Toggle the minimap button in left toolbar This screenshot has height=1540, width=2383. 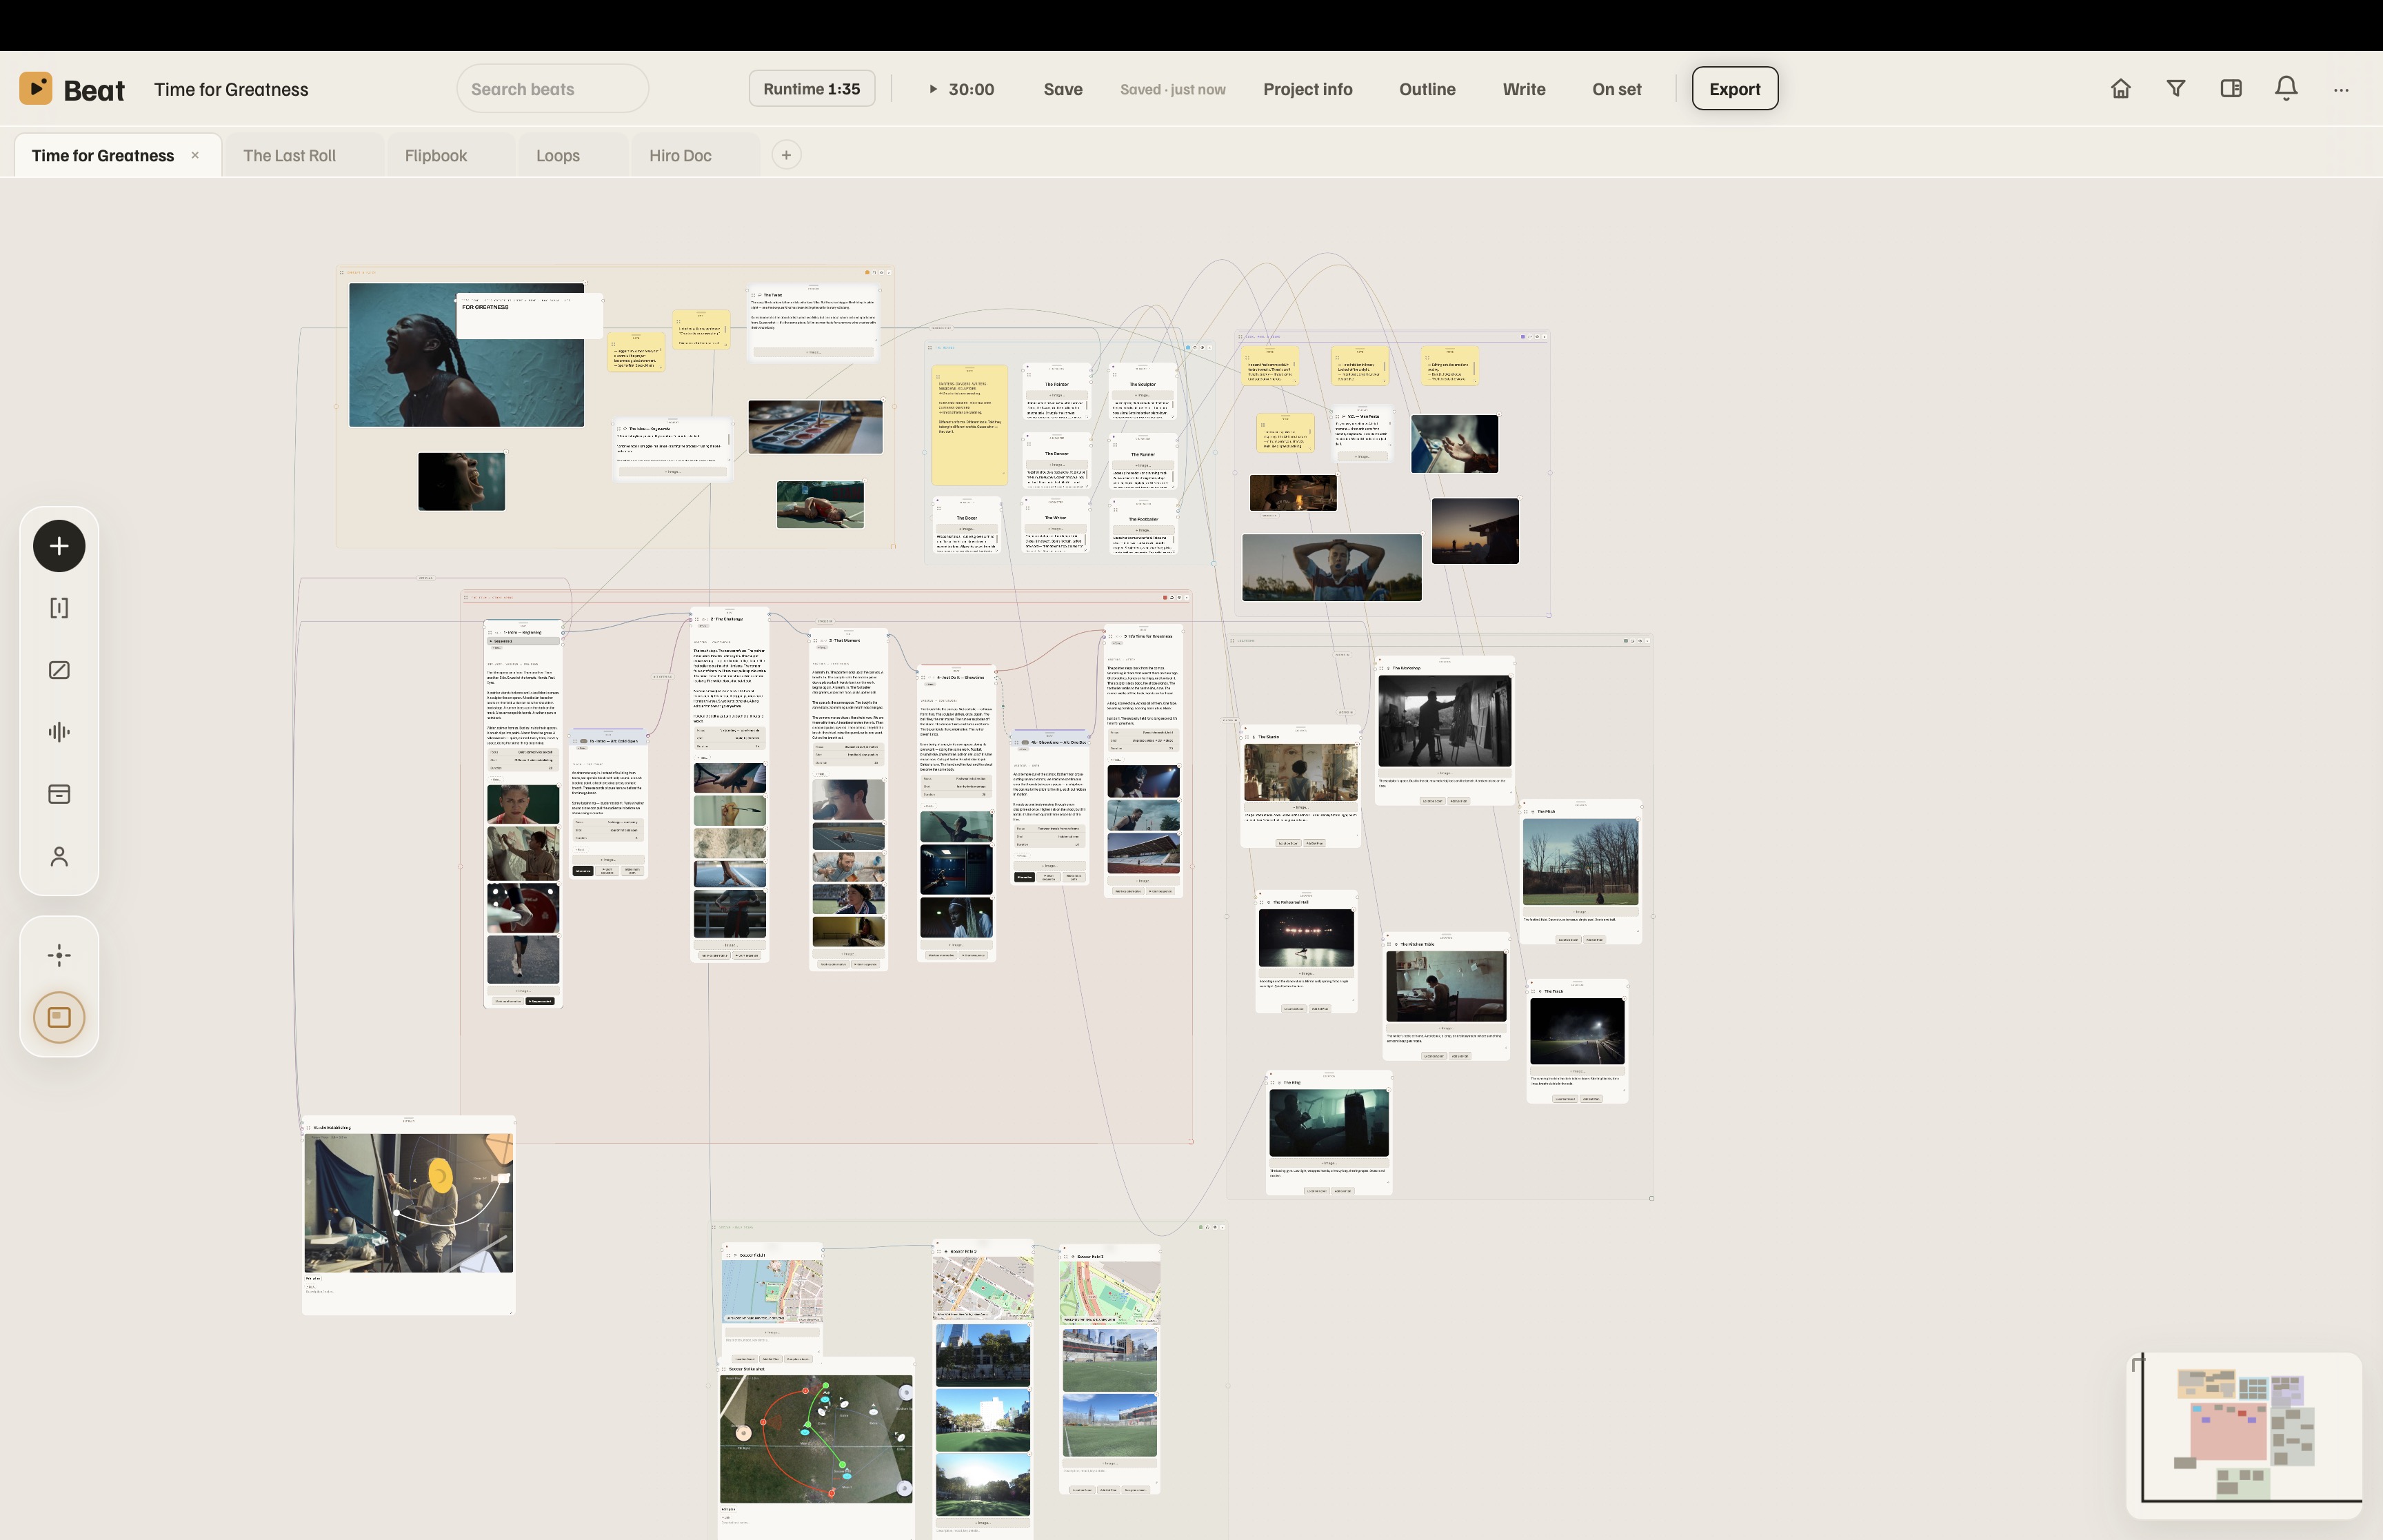[59, 1017]
